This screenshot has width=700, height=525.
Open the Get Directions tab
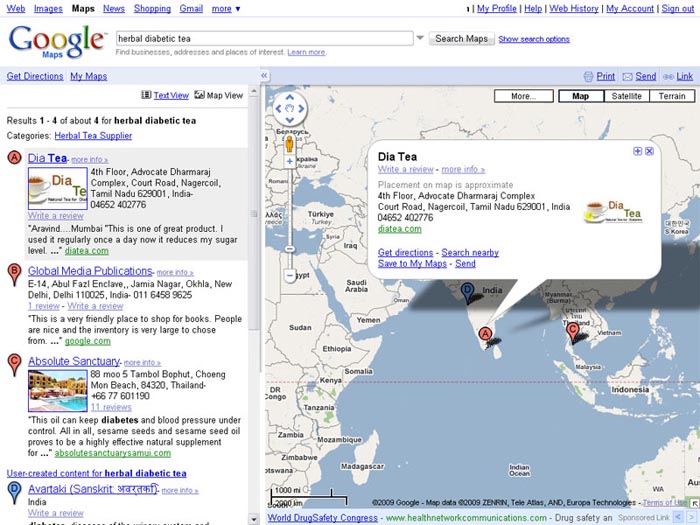(35, 76)
